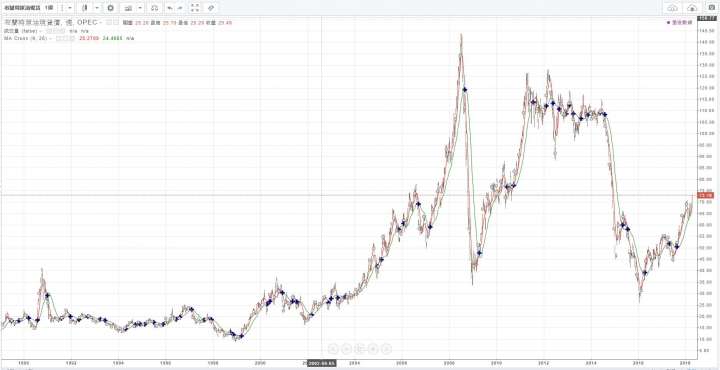Click the purple legend label at top right
The height and width of the screenshot is (370, 720).
(x=680, y=22)
